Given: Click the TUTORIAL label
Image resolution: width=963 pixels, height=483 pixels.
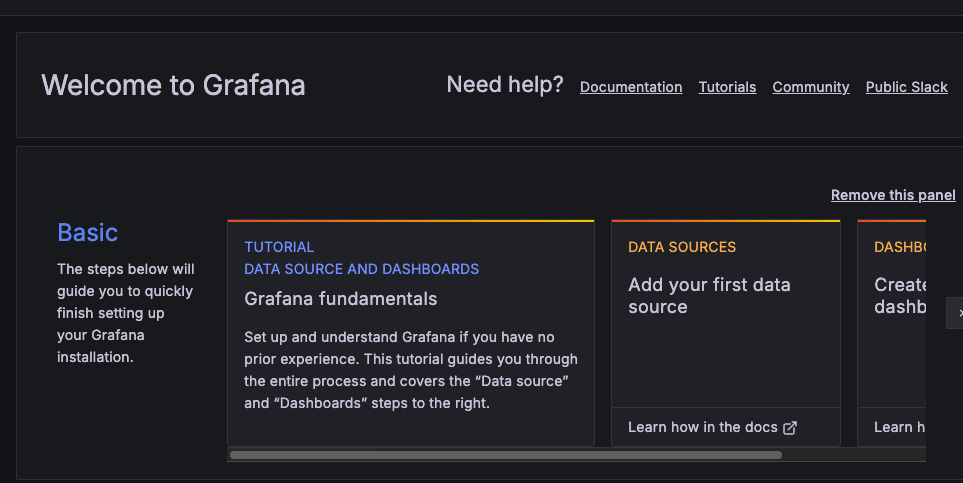Looking at the screenshot, I should (x=279, y=247).
